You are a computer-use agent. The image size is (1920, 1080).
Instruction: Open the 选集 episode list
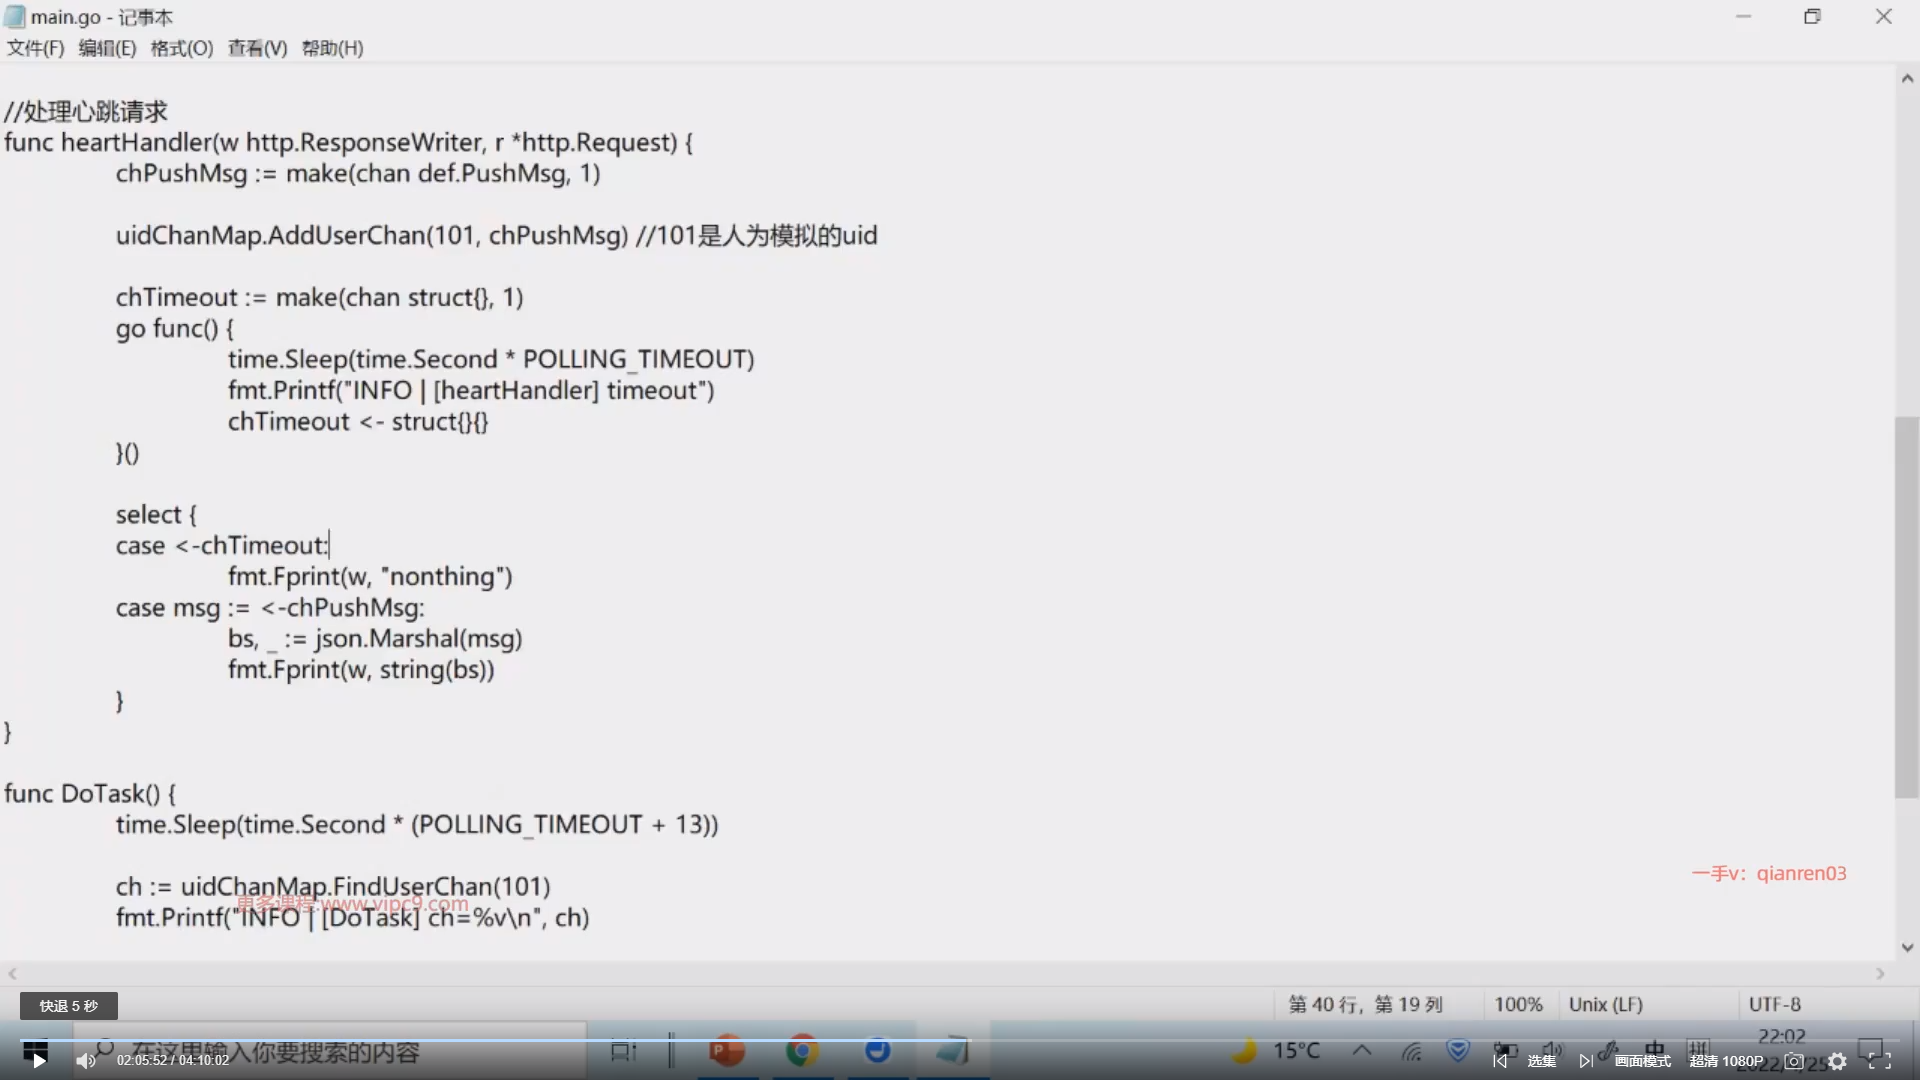1541,1061
